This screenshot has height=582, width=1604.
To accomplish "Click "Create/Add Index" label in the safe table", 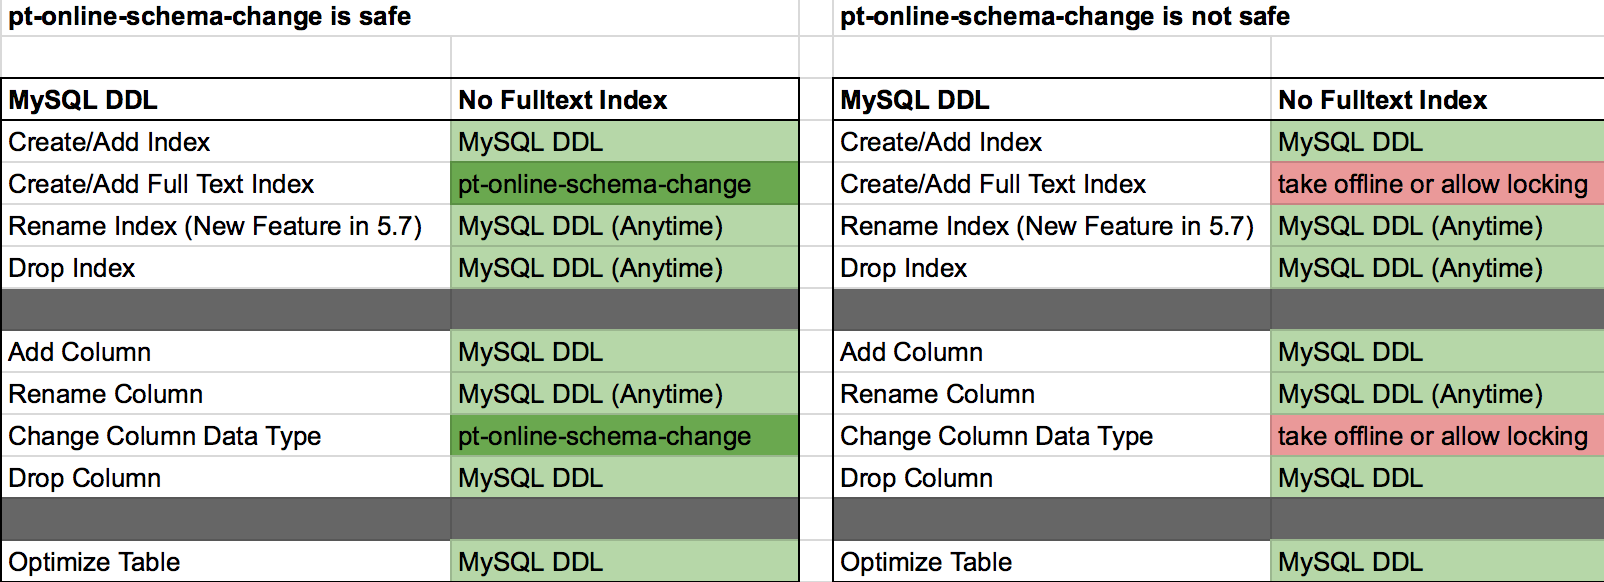I will tap(109, 142).
